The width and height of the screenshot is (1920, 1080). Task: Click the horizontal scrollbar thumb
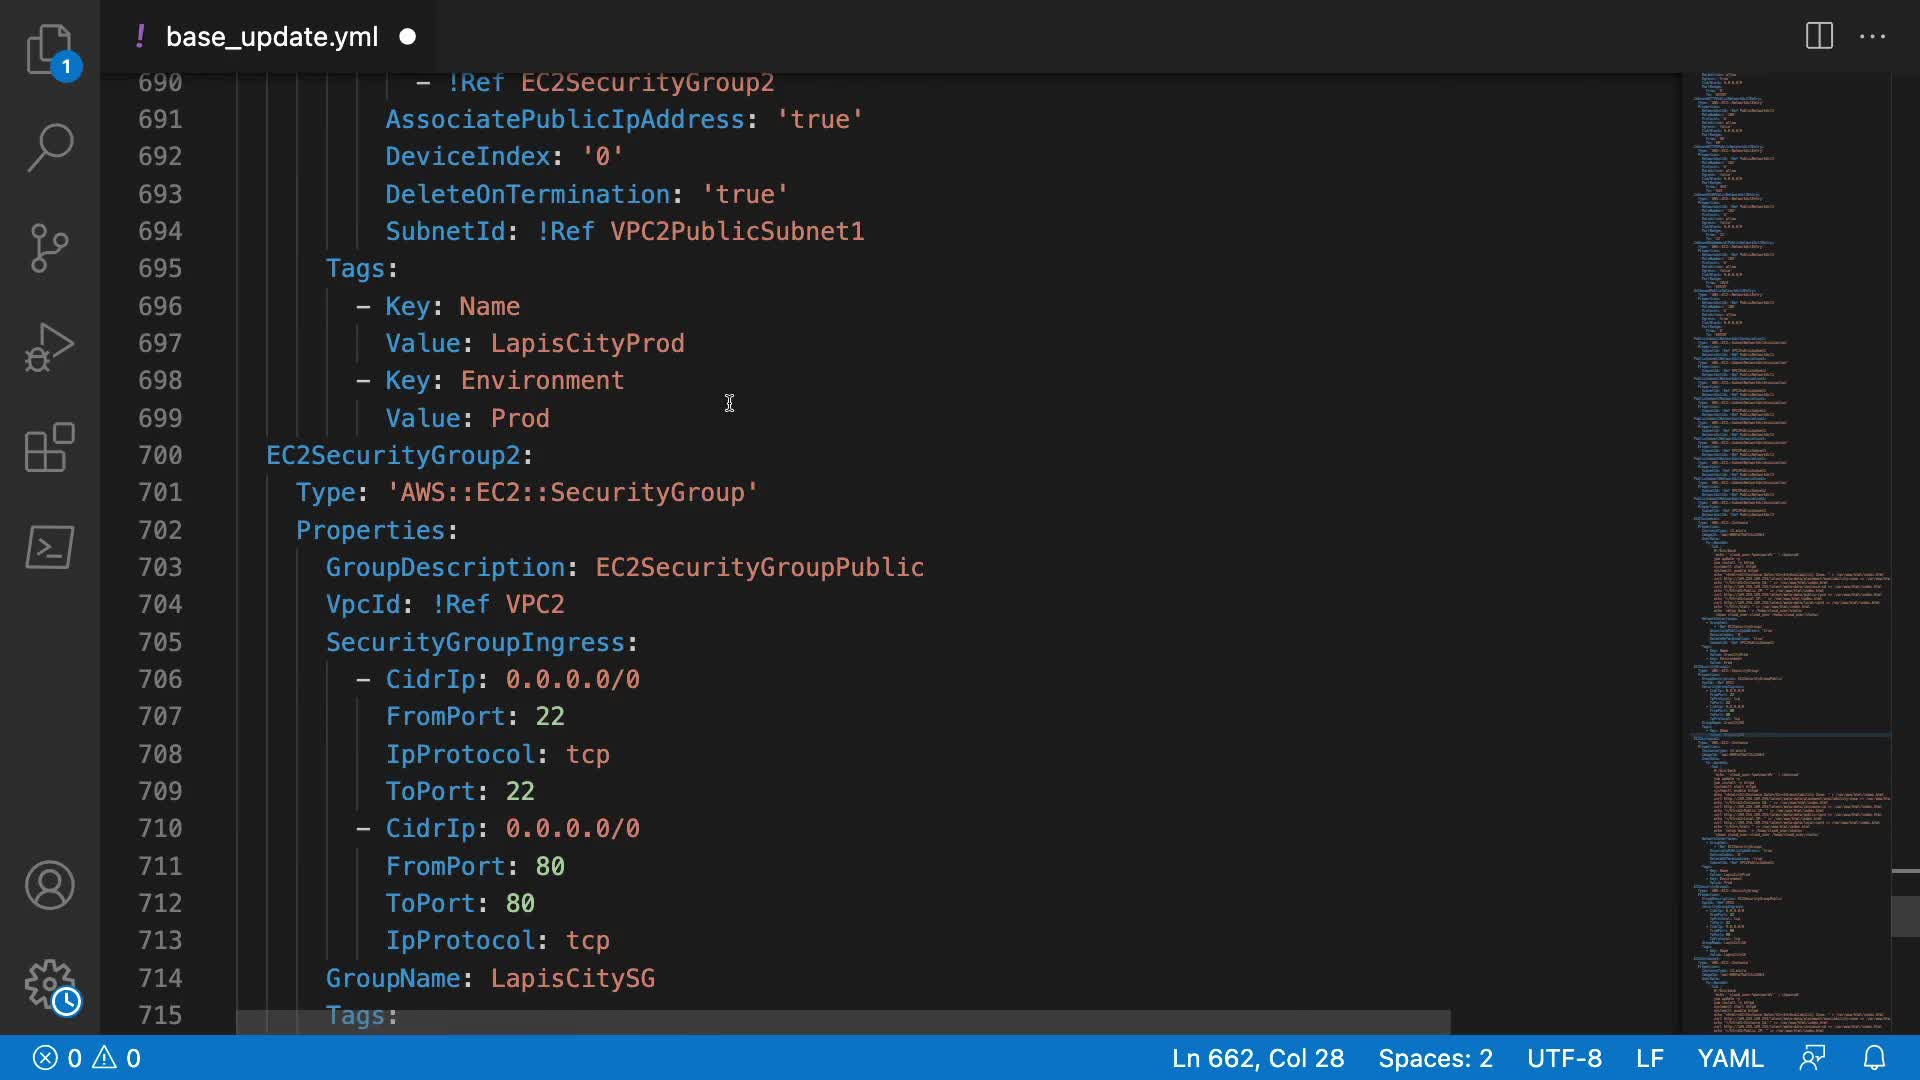842,1022
